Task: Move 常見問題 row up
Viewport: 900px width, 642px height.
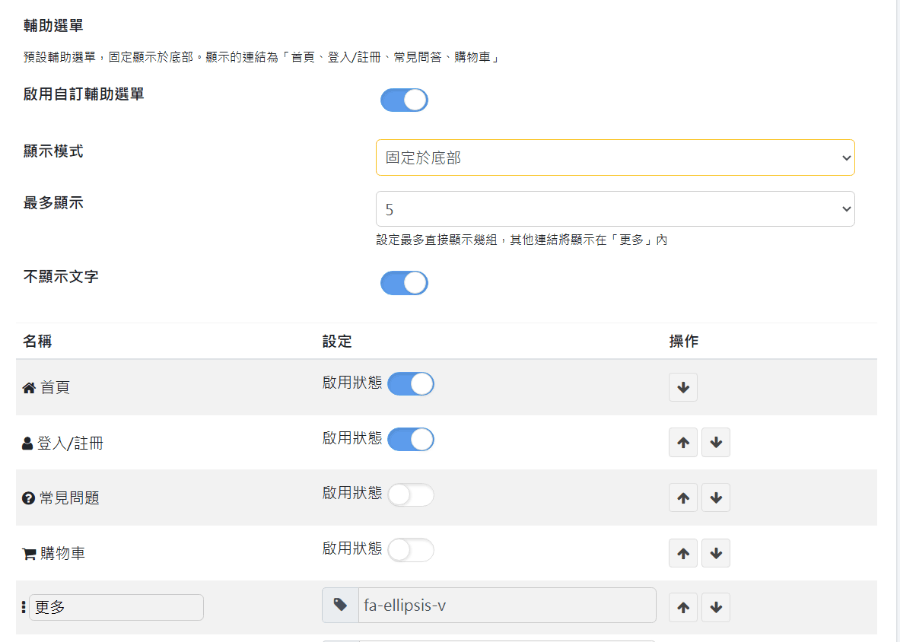Action: [x=683, y=497]
